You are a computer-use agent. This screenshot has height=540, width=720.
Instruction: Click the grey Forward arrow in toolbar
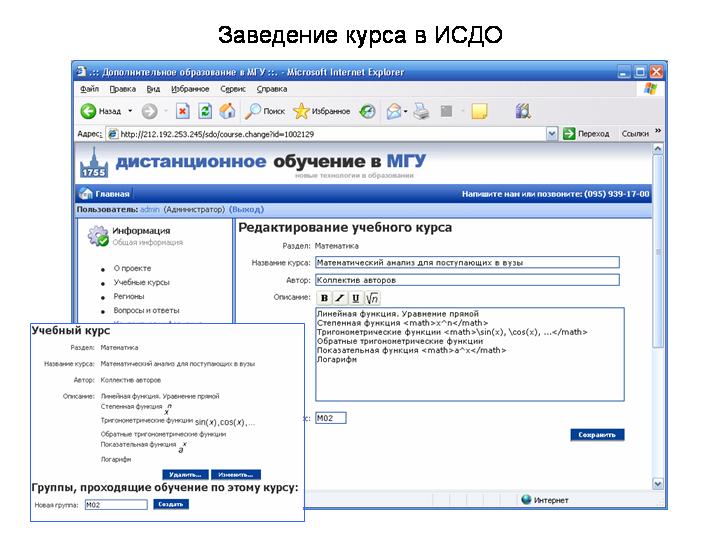[149, 111]
